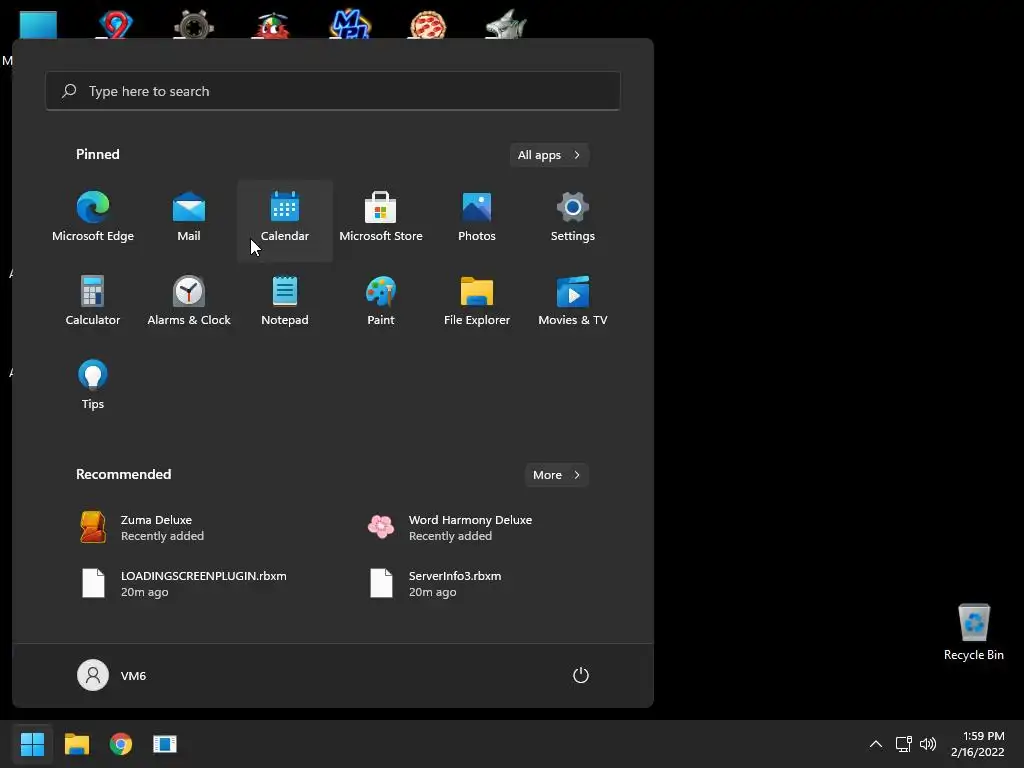The height and width of the screenshot is (768, 1024).
Task: Open the volume tray icon
Action: pyautogui.click(x=927, y=744)
